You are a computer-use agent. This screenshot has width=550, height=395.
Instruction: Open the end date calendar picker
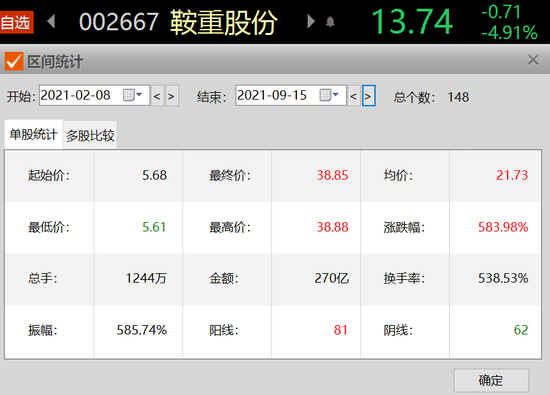tap(329, 95)
